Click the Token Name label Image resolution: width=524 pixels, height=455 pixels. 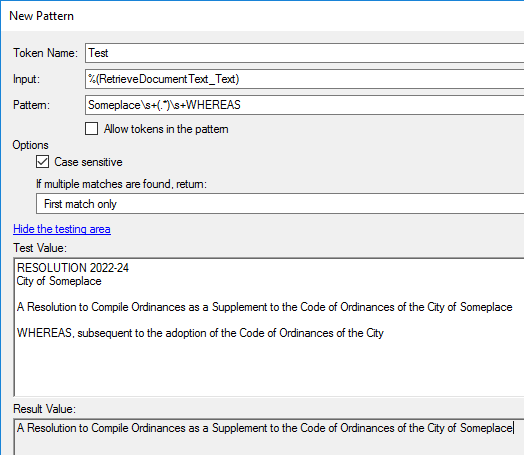[x=45, y=53]
